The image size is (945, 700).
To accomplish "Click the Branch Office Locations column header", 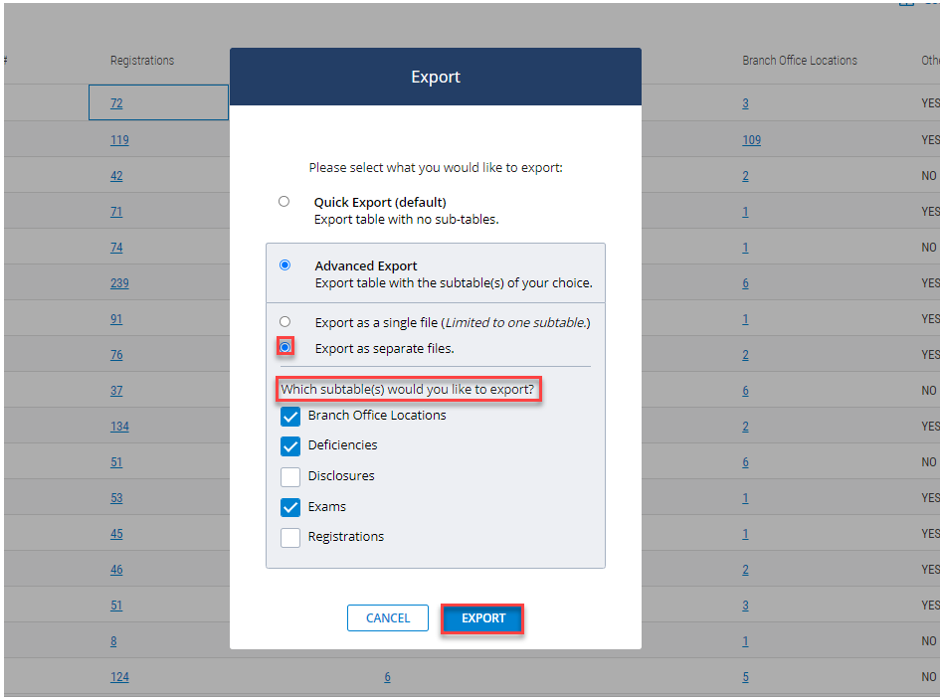I will pos(799,61).
